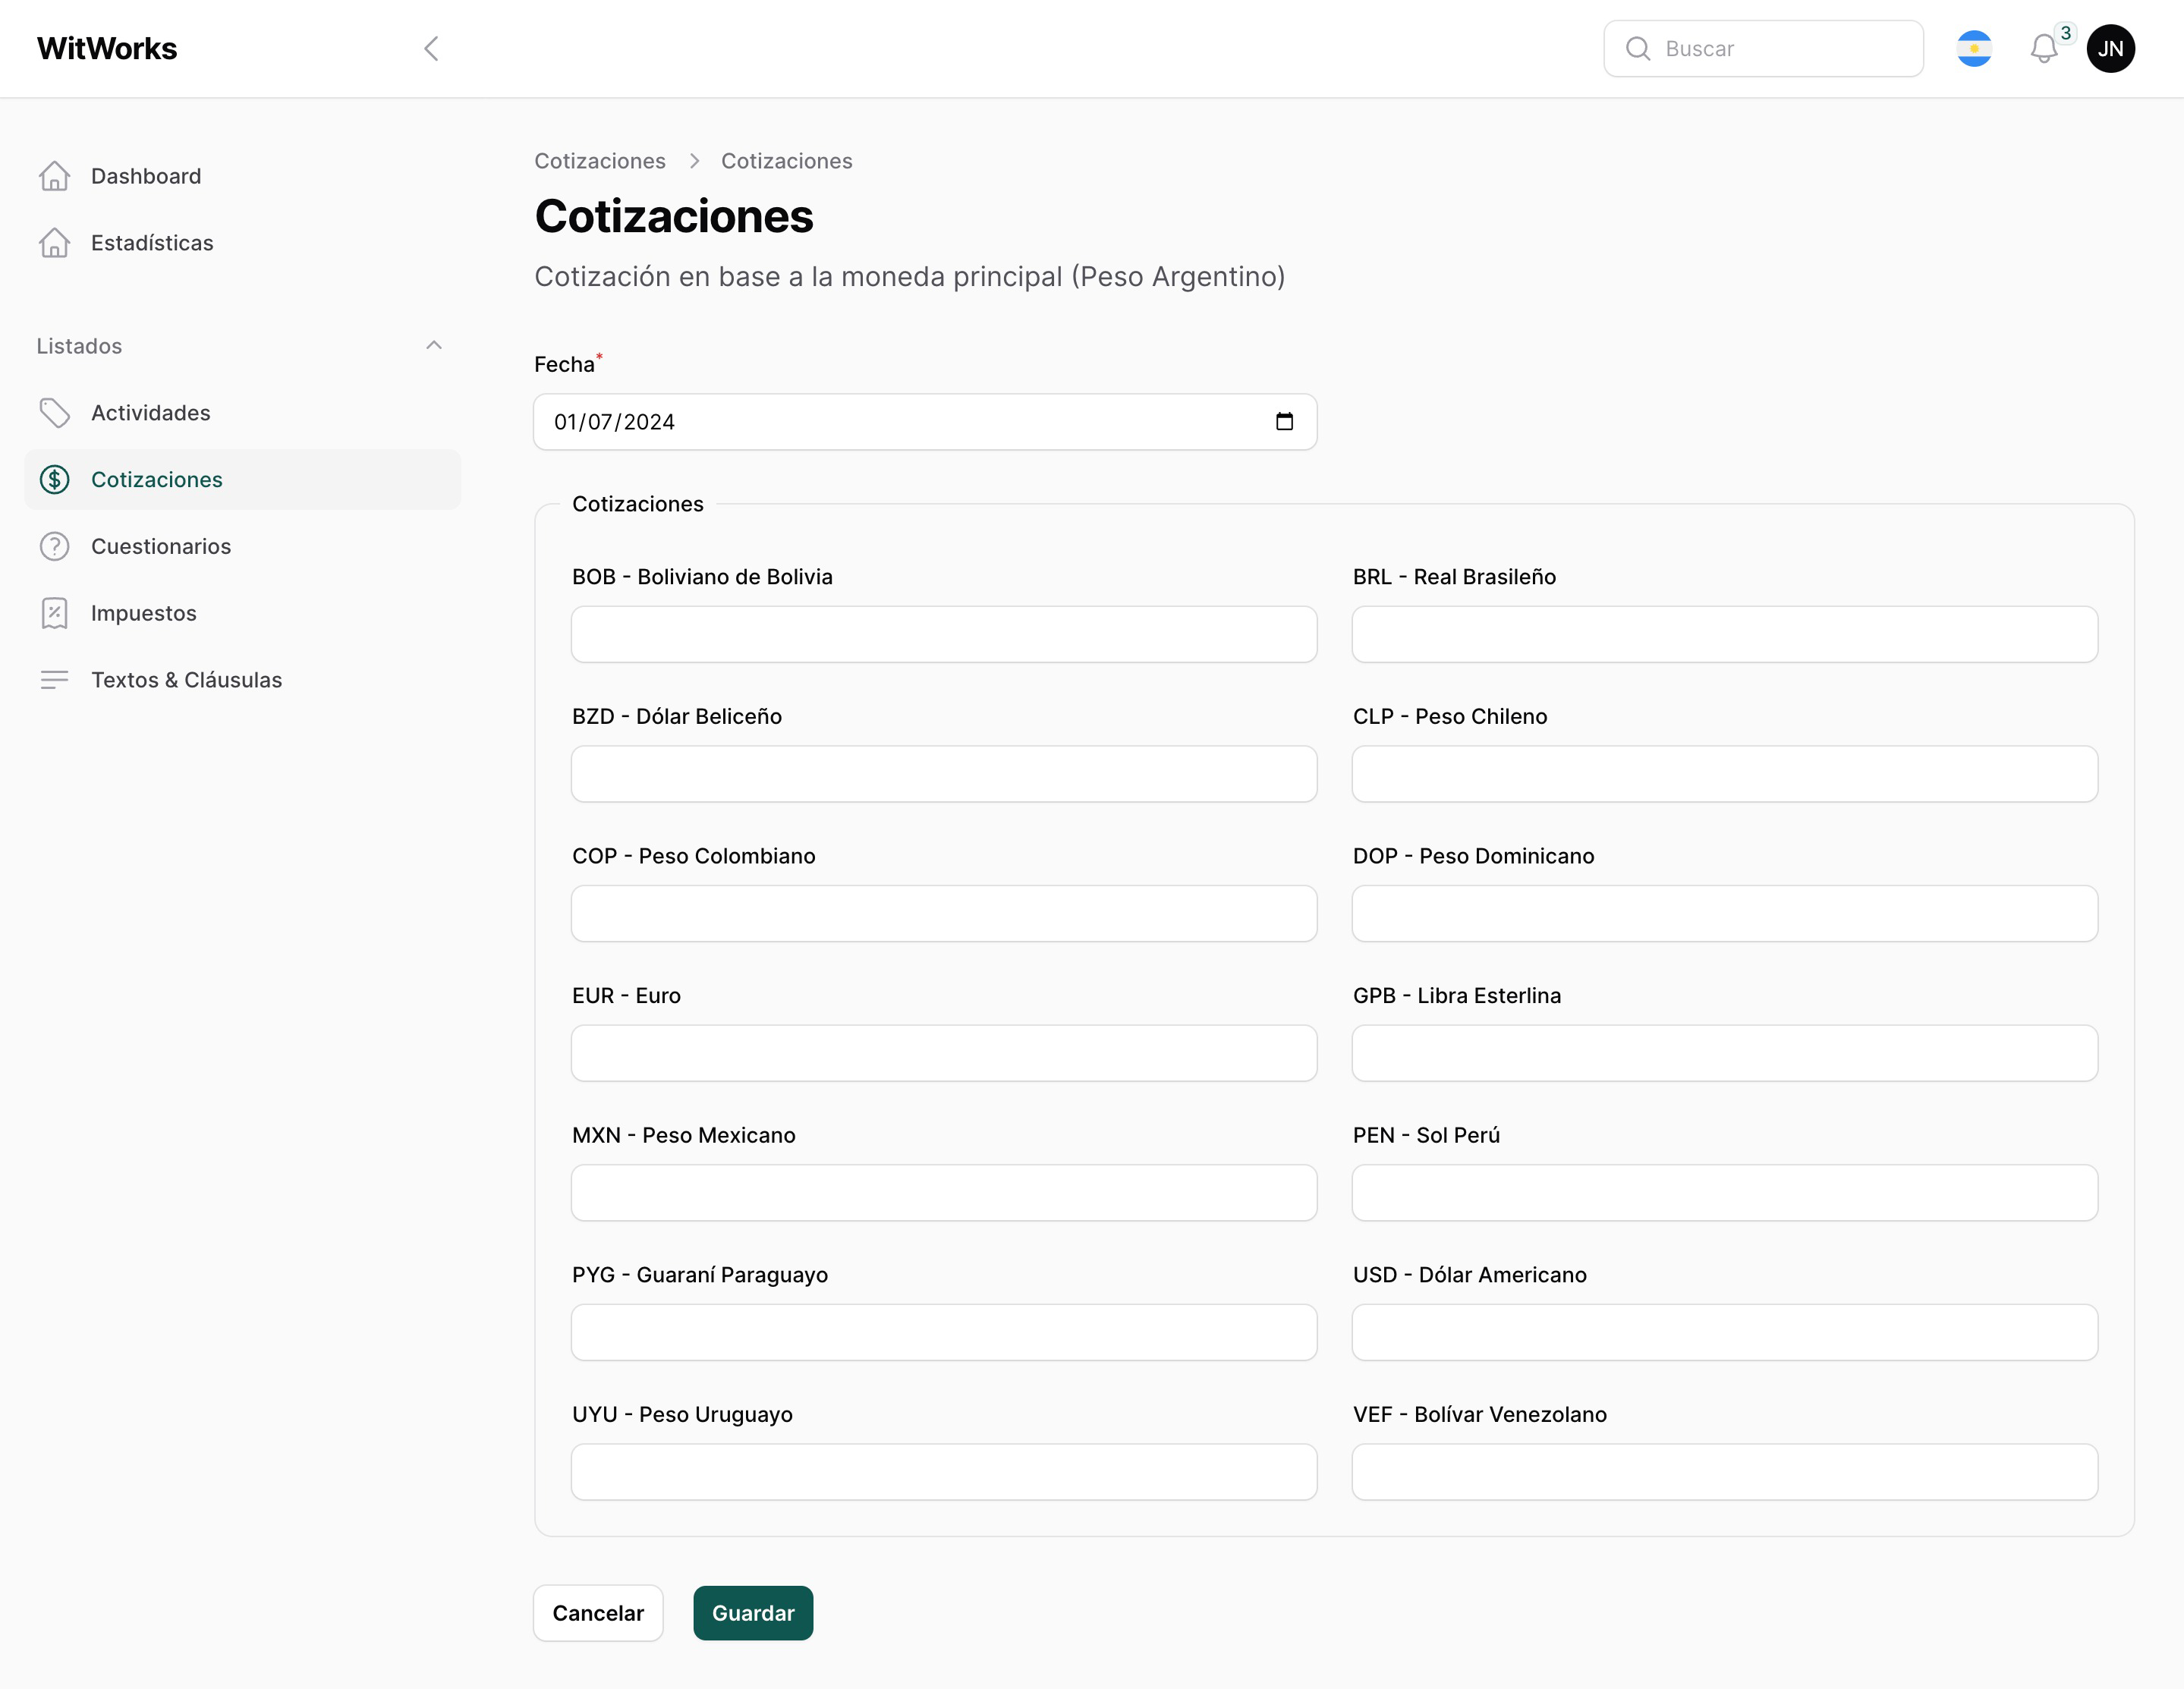Focus the GPB Libra Esterlina input

1725,1053
